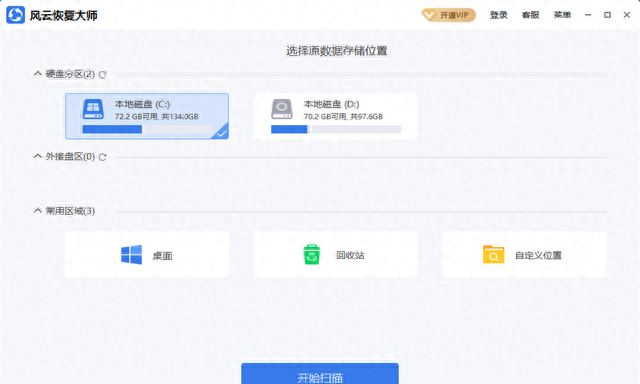This screenshot has width=640, height=384.
Task: Click the green recycle bin icon
Action: point(312,254)
